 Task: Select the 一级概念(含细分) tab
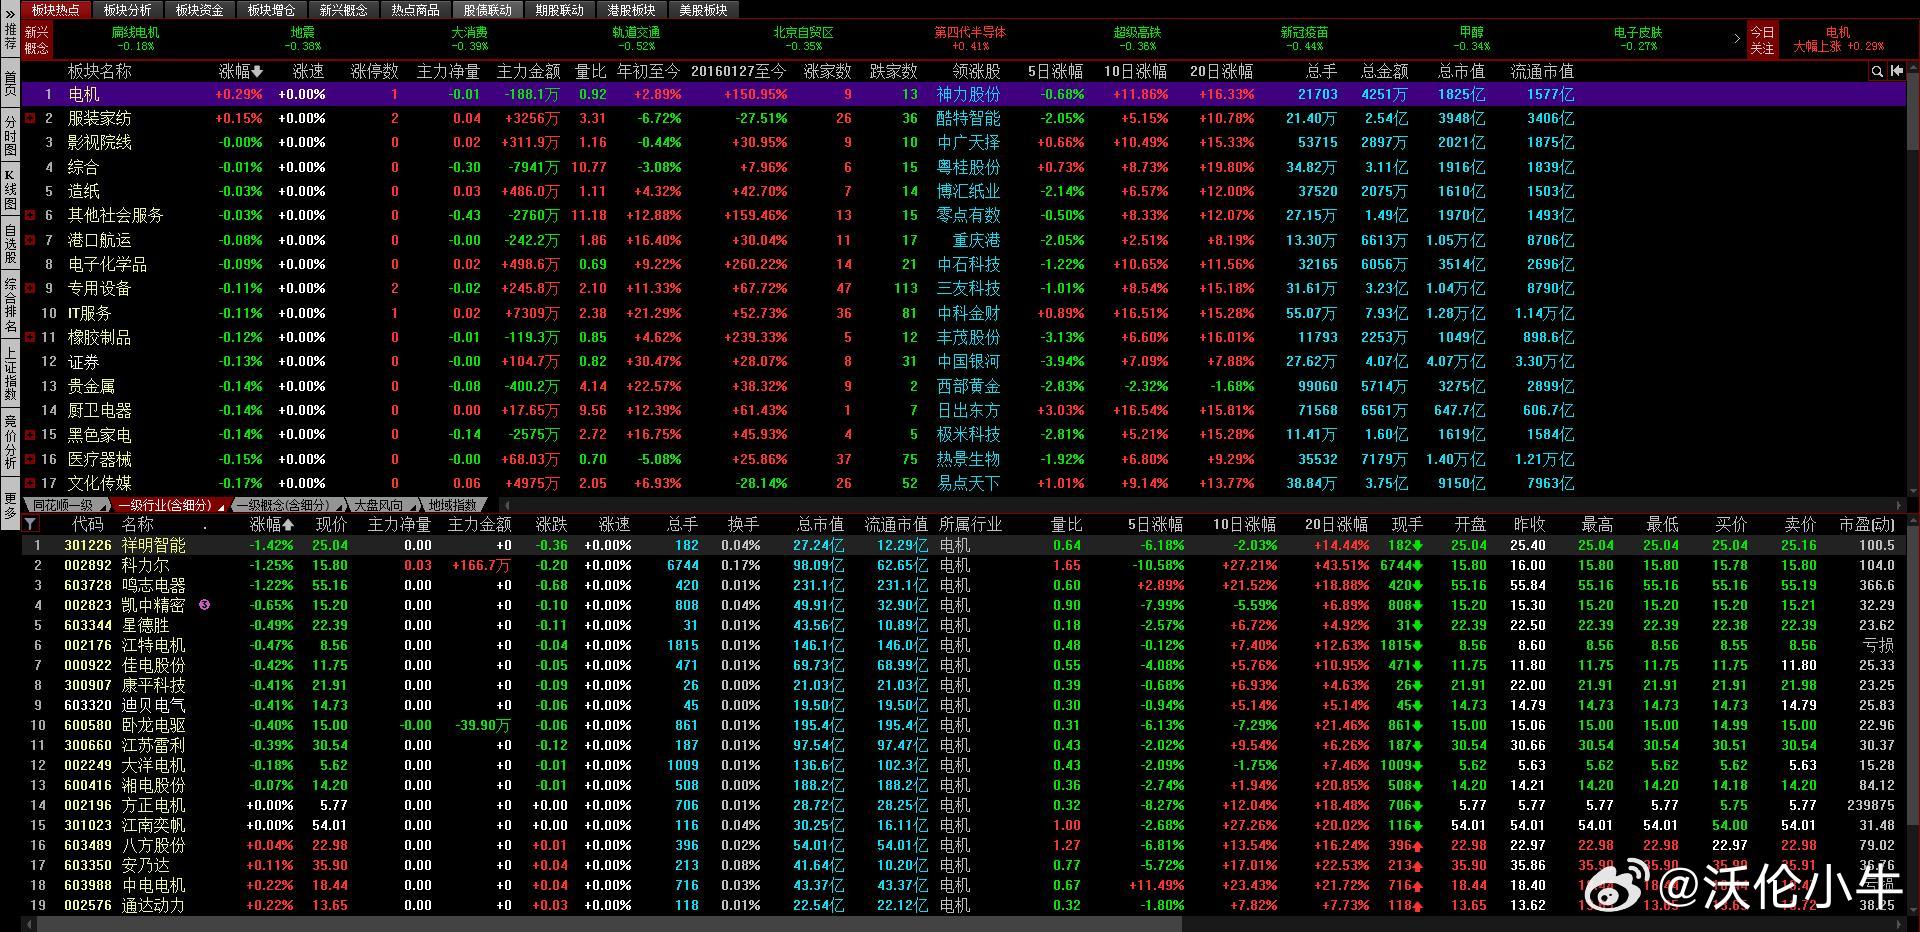tap(284, 505)
